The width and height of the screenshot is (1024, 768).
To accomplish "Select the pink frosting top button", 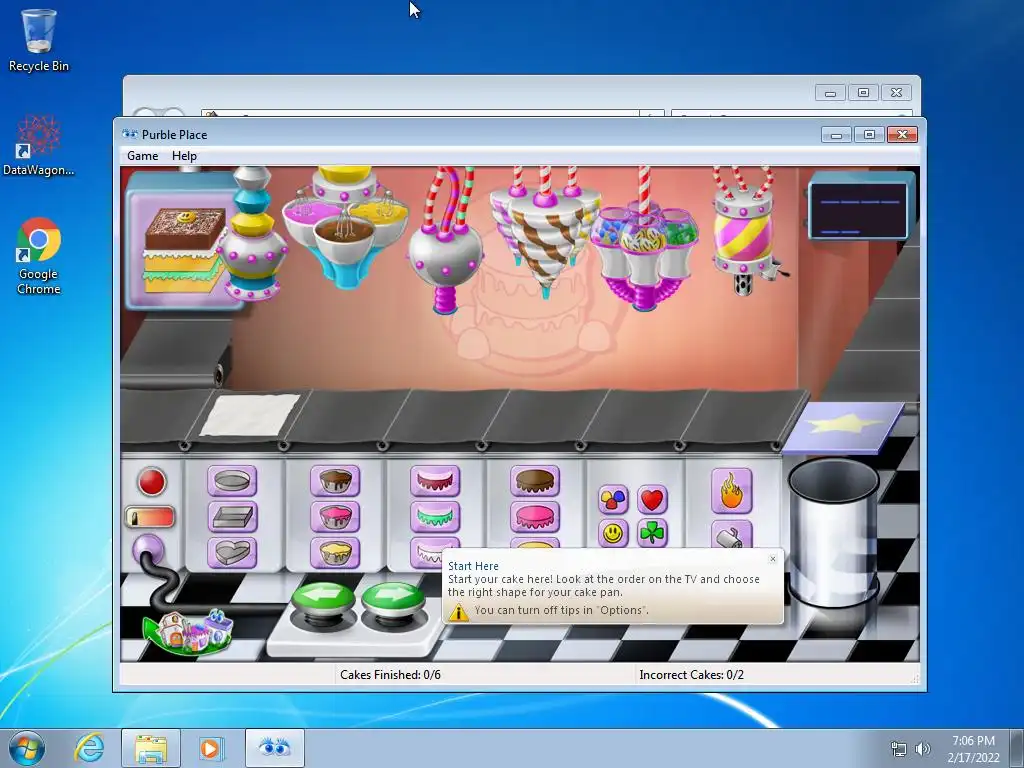I will (x=535, y=517).
